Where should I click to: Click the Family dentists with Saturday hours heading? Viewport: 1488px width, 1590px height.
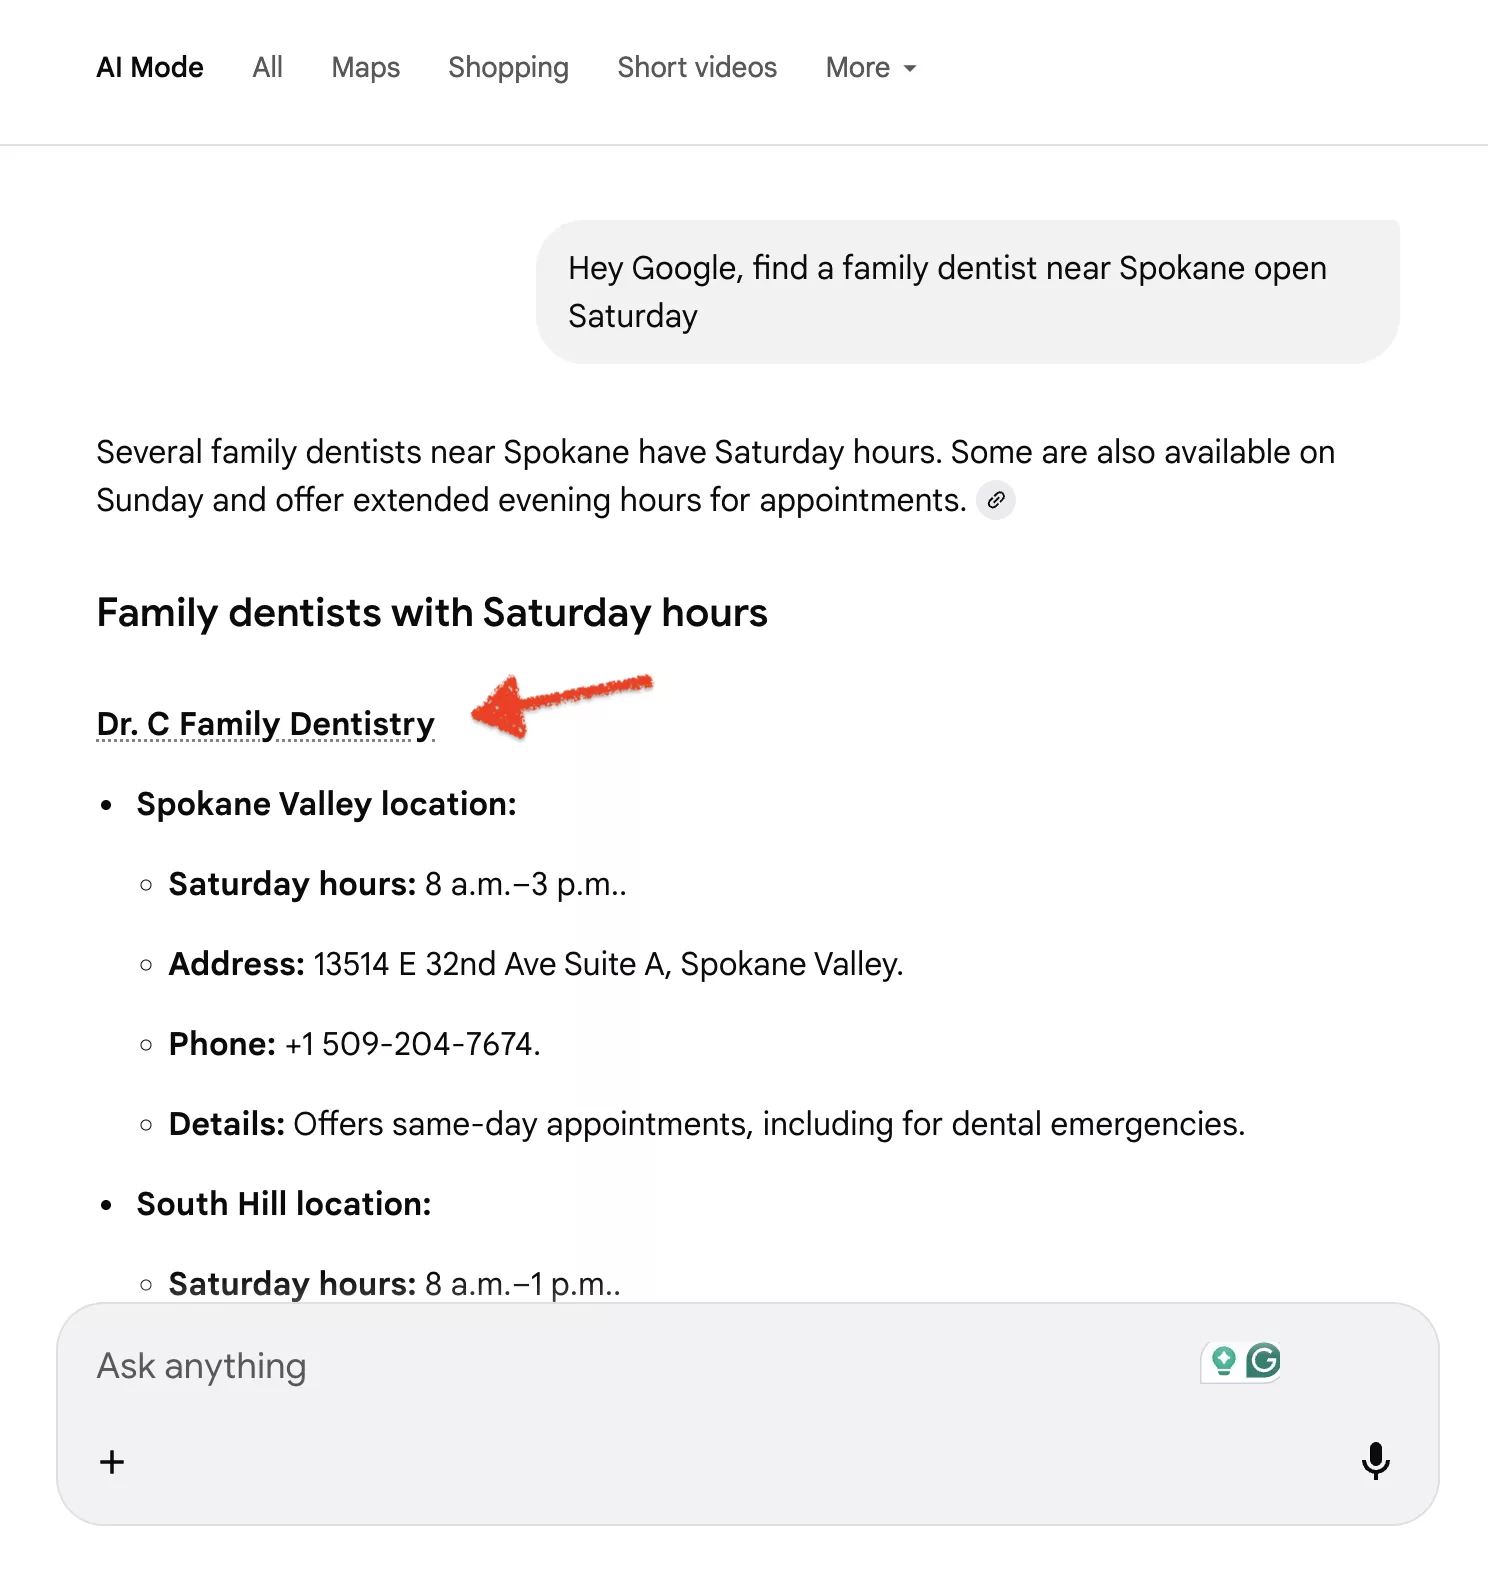(x=432, y=612)
